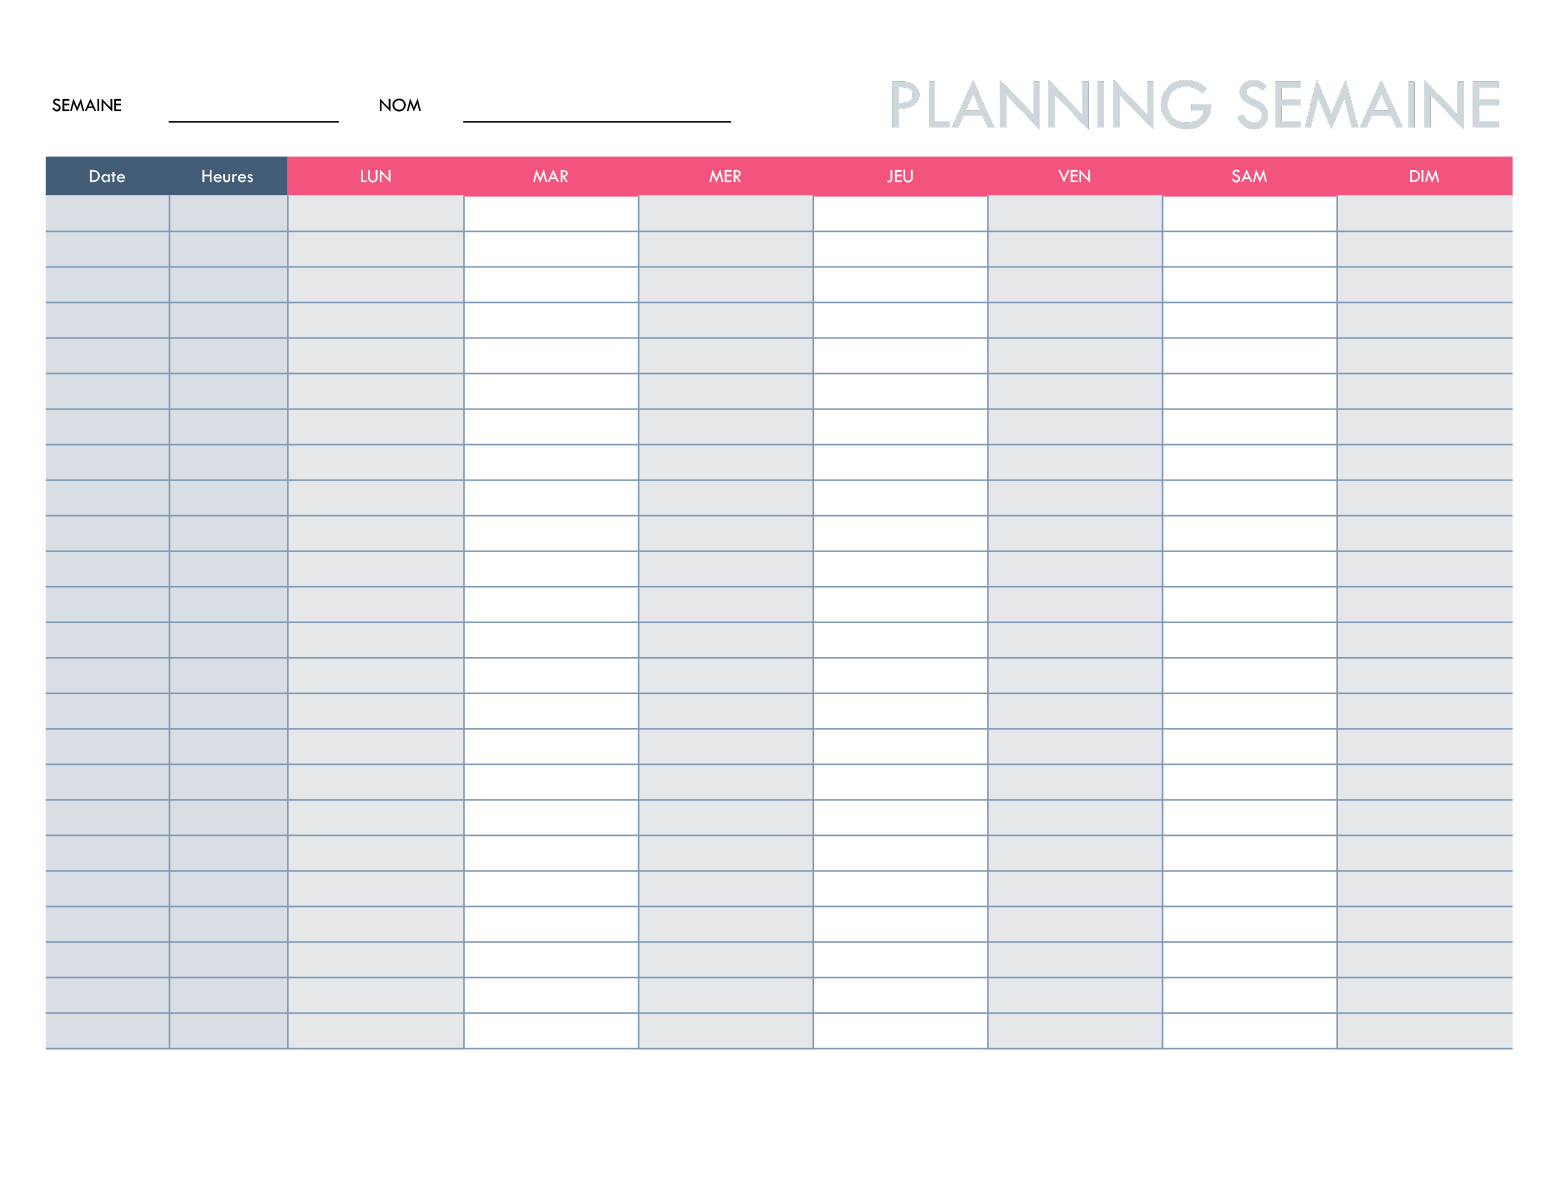Click the last row cell under JEU
Viewport: 1553px width, 1200px height.
(900, 1031)
